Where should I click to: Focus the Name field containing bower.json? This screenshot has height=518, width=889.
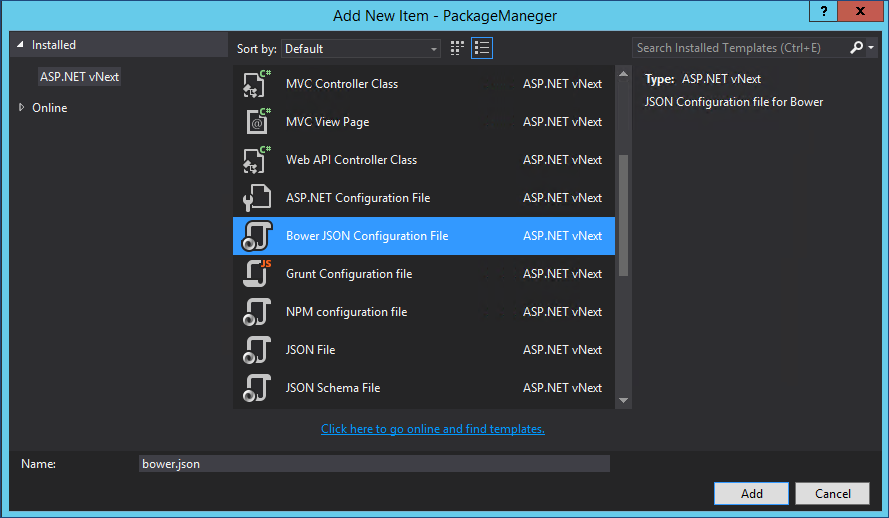coord(374,464)
